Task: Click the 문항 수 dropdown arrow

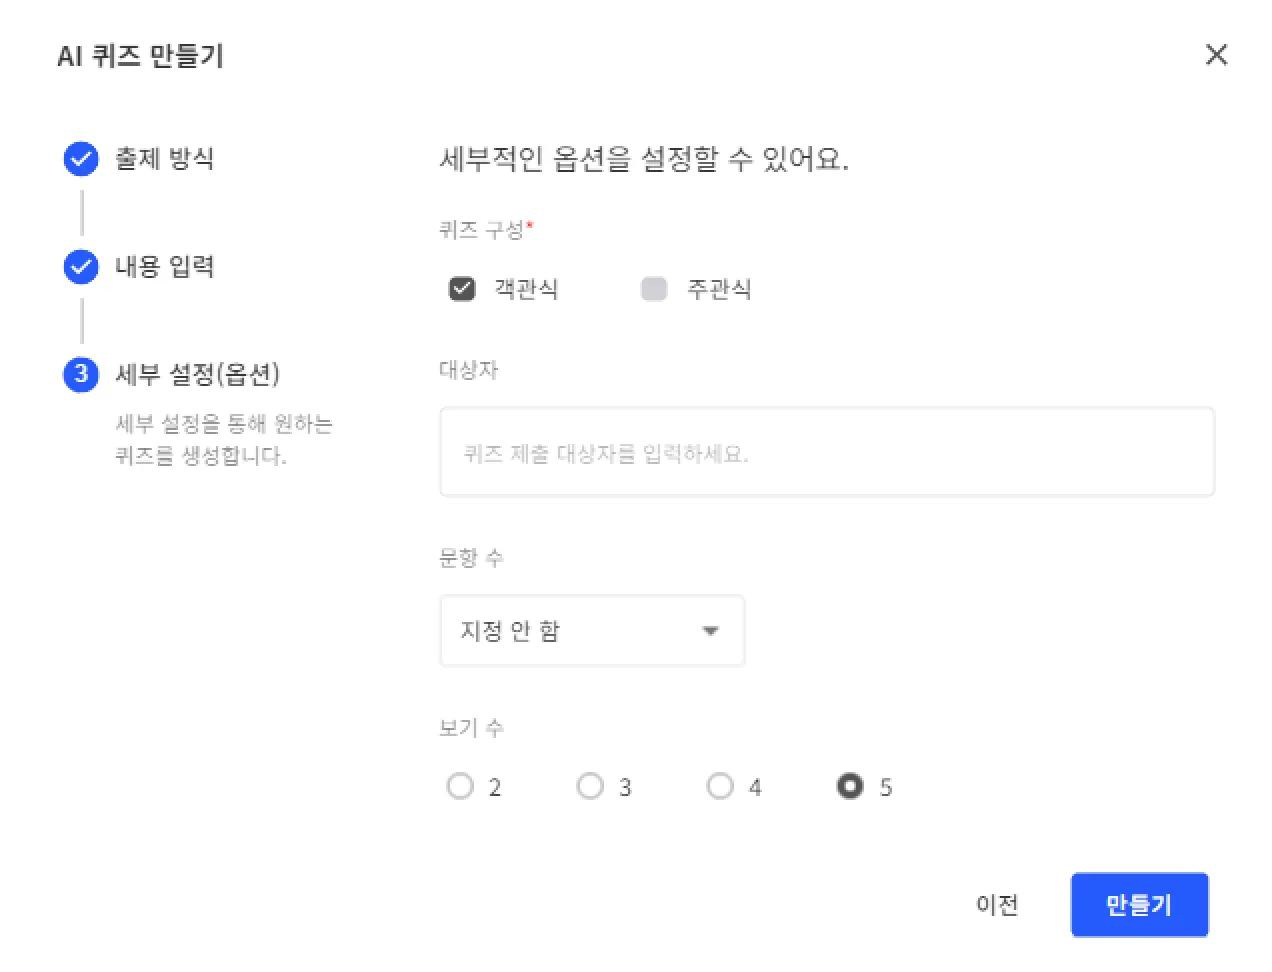Action: click(x=711, y=631)
